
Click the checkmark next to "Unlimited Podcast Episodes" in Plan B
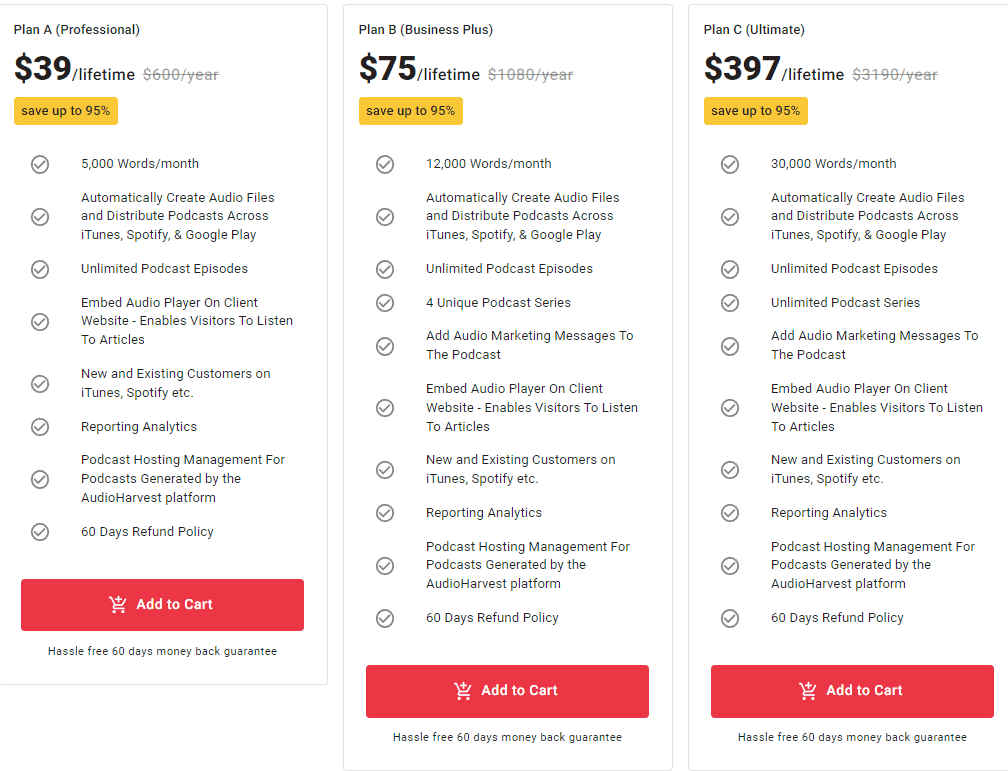tap(385, 269)
